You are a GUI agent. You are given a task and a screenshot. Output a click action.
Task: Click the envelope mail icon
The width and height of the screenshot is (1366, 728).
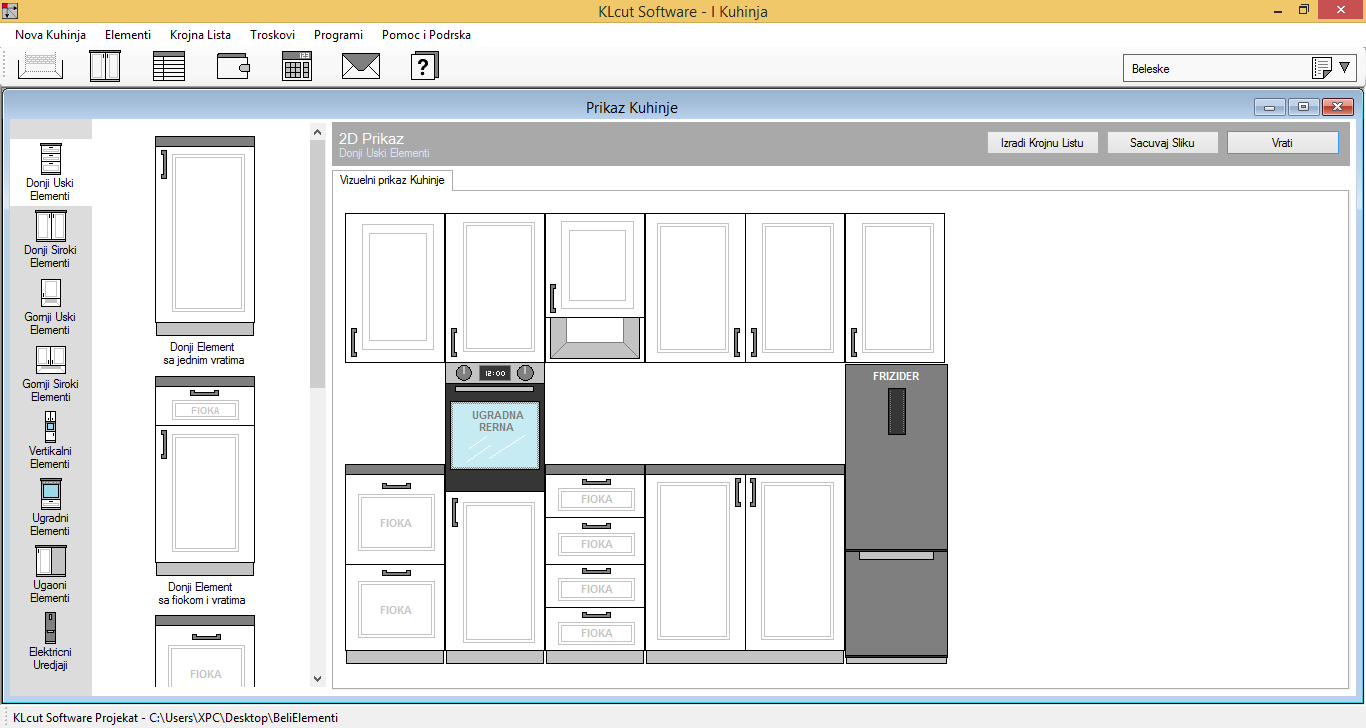point(361,66)
